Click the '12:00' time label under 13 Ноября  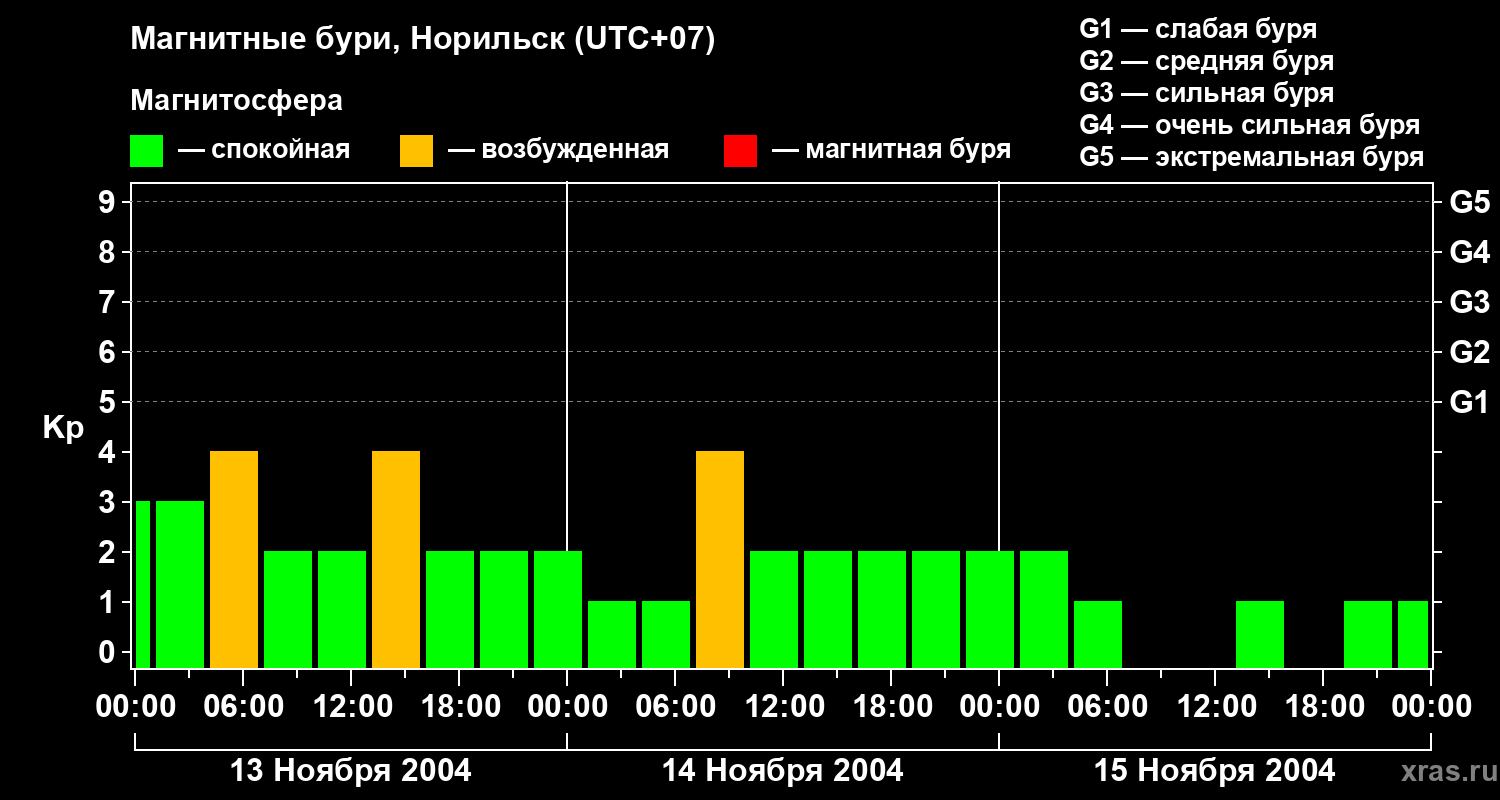point(352,706)
